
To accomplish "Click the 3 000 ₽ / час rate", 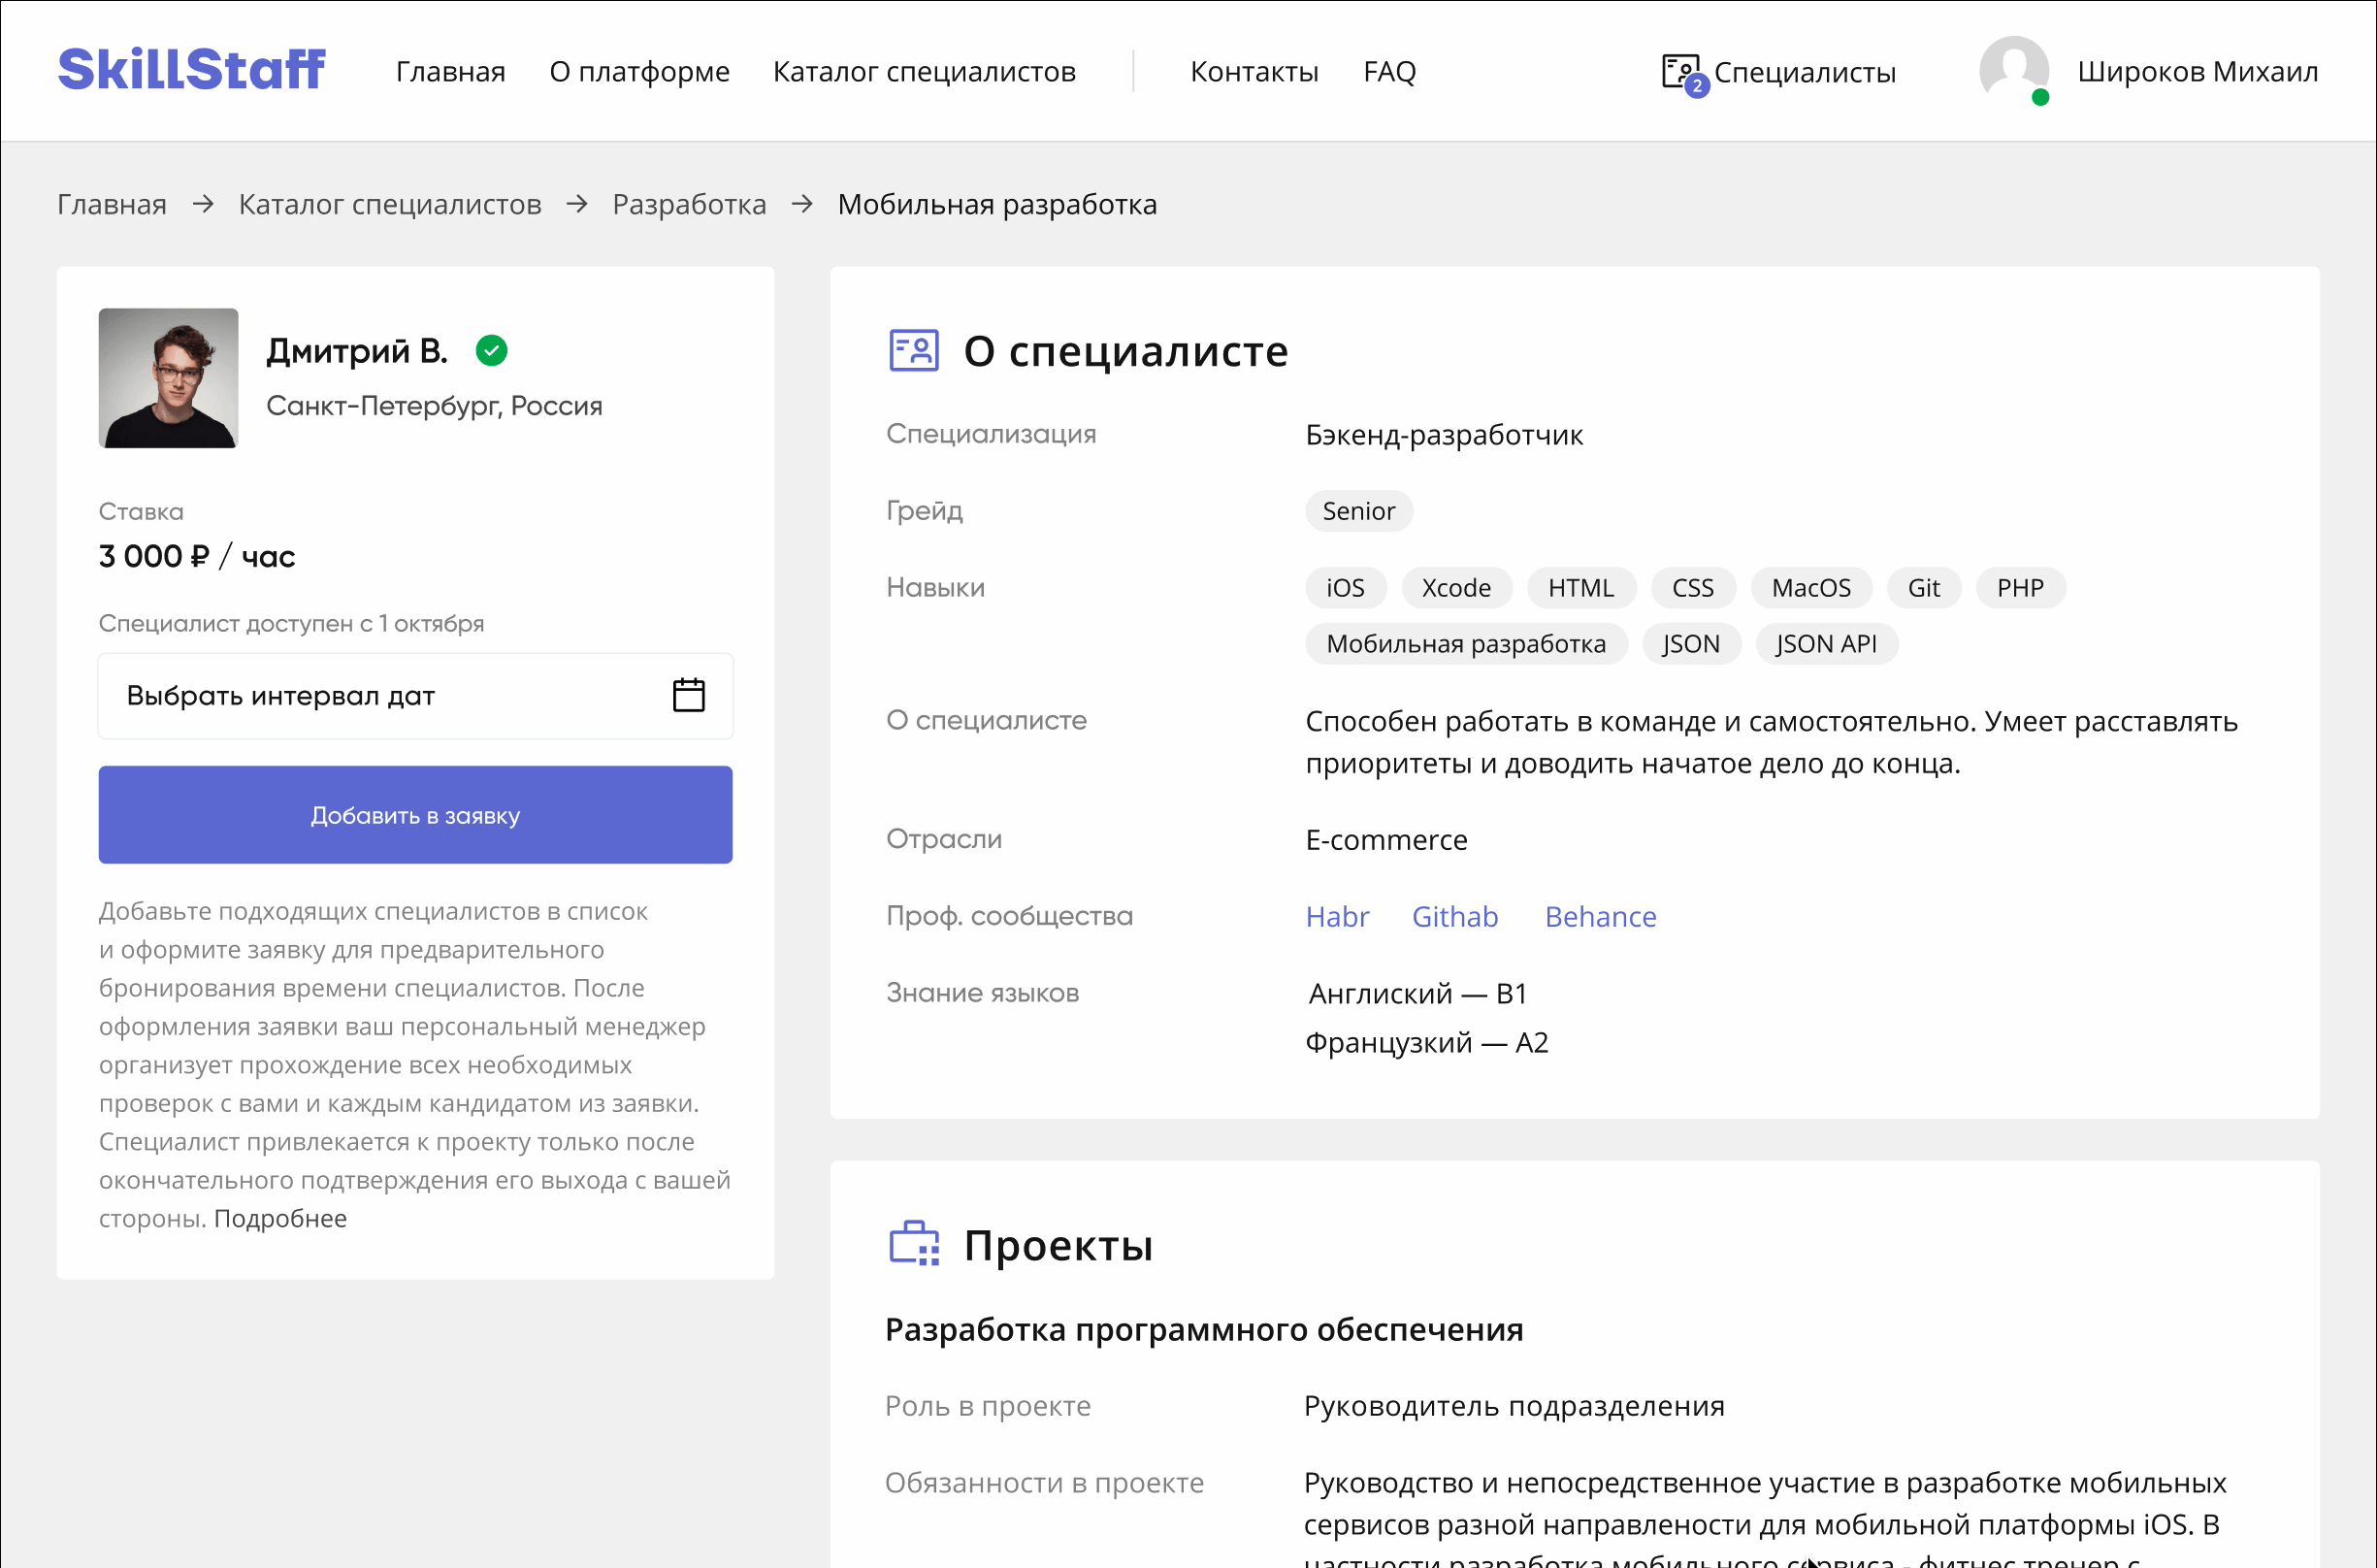I will 197,556.
